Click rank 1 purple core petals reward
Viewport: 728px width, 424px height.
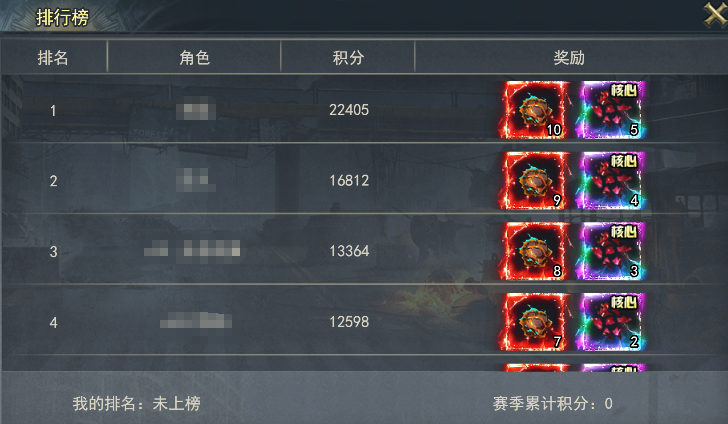(611, 110)
